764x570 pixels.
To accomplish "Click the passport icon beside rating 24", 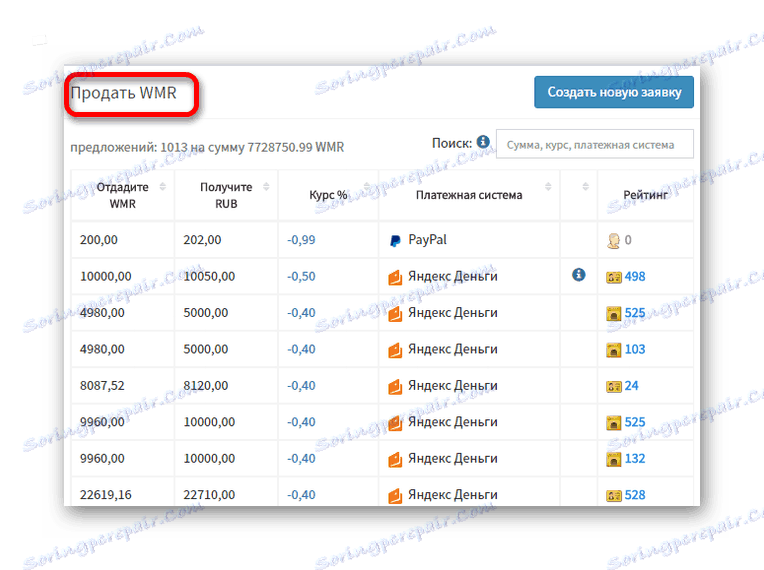I will coord(614,386).
